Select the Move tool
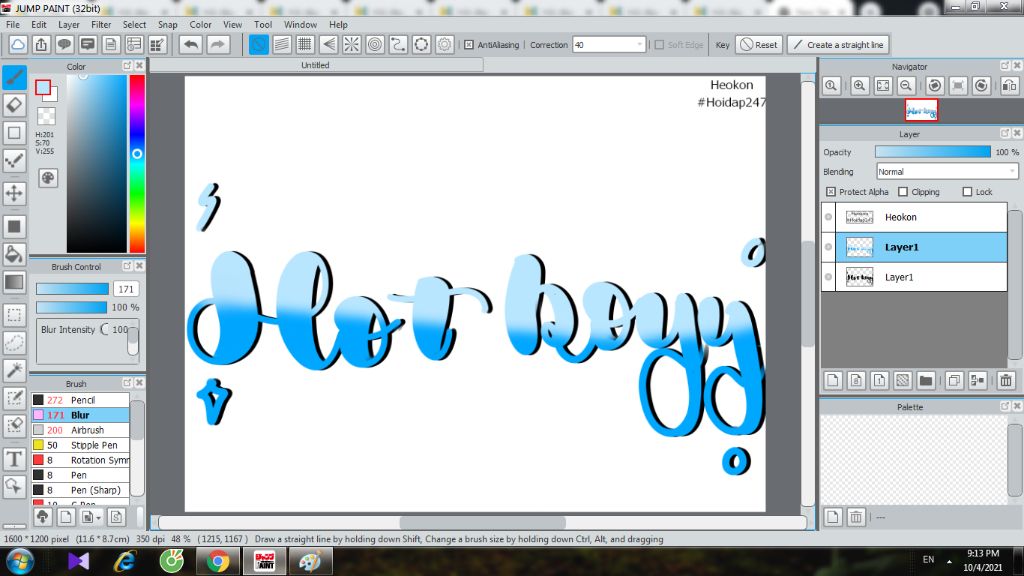Image resolution: width=1024 pixels, height=576 pixels. 14,193
